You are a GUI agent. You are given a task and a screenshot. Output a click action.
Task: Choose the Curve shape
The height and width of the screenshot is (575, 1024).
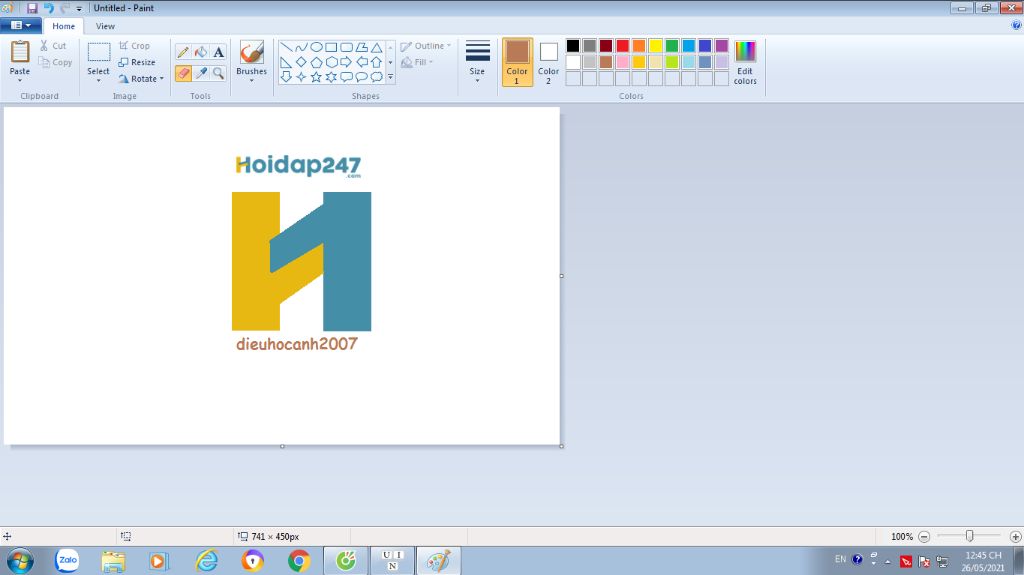[x=301, y=48]
